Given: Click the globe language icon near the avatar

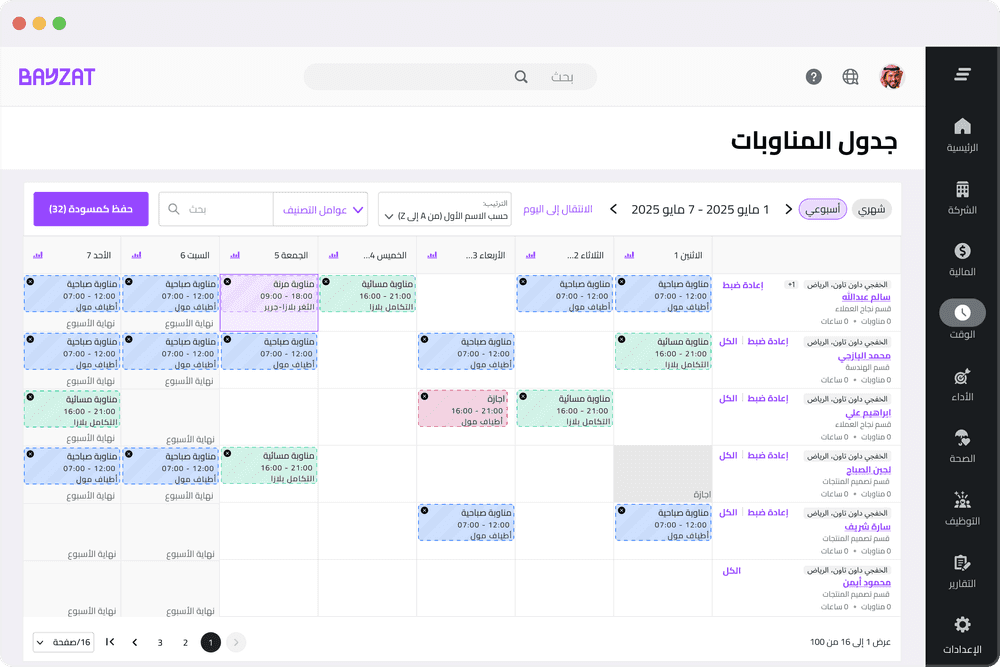Looking at the screenshot, I should [850, 76].
